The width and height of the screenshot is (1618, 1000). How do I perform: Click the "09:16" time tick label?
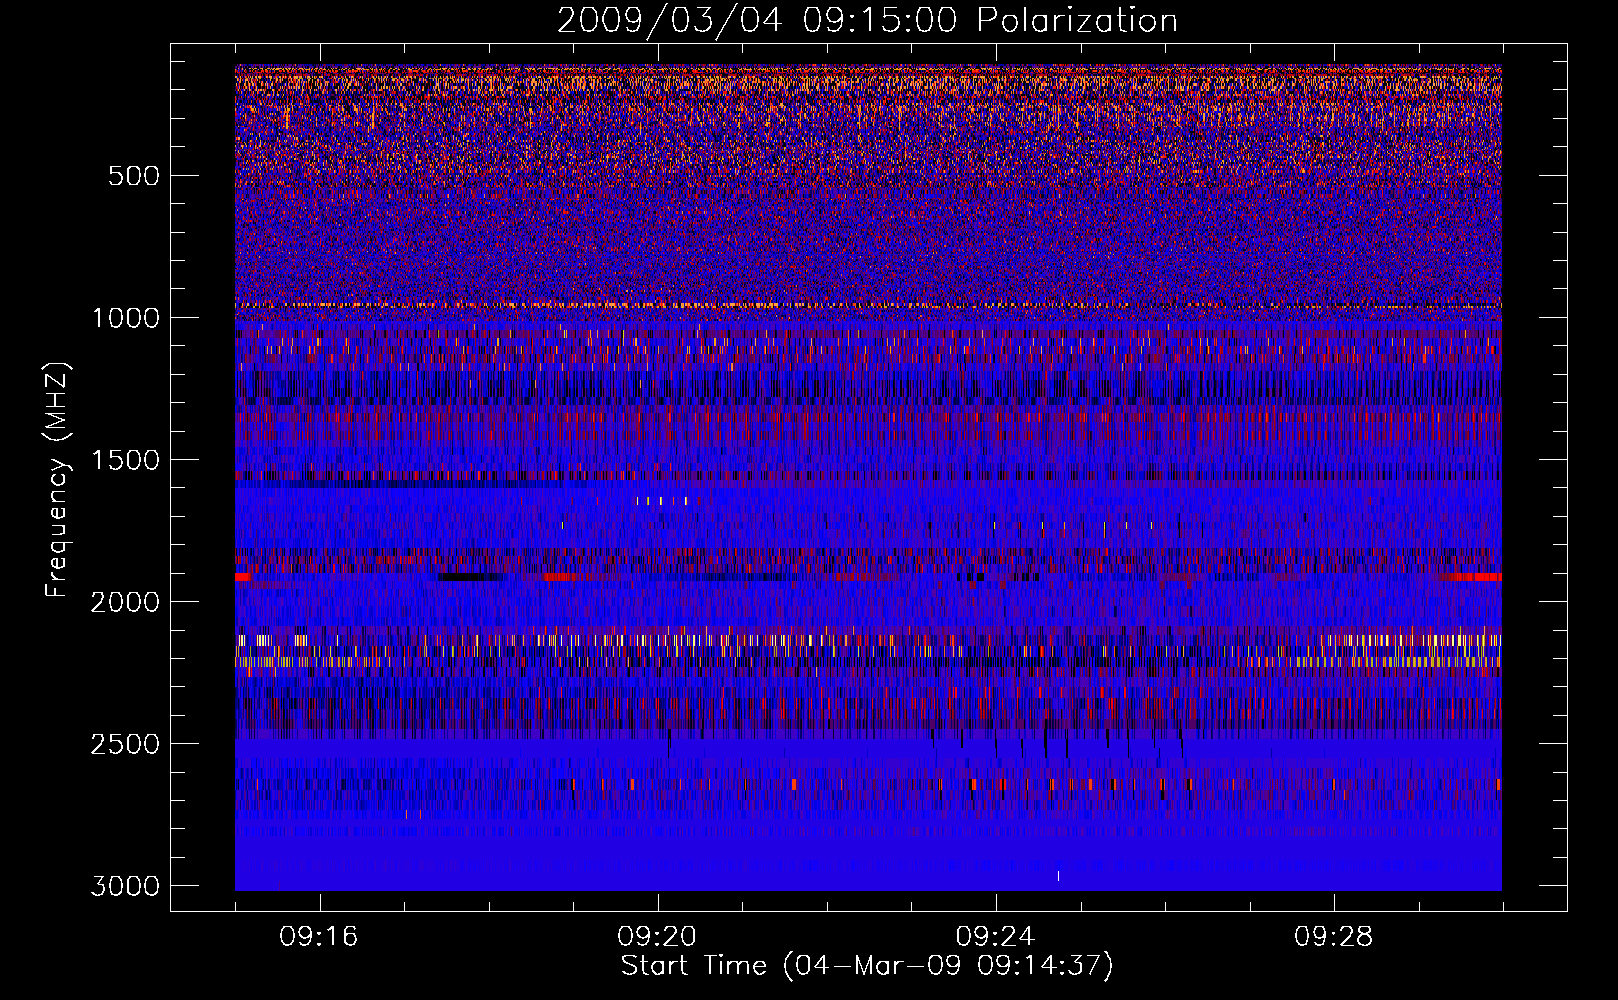pos(319,936)
